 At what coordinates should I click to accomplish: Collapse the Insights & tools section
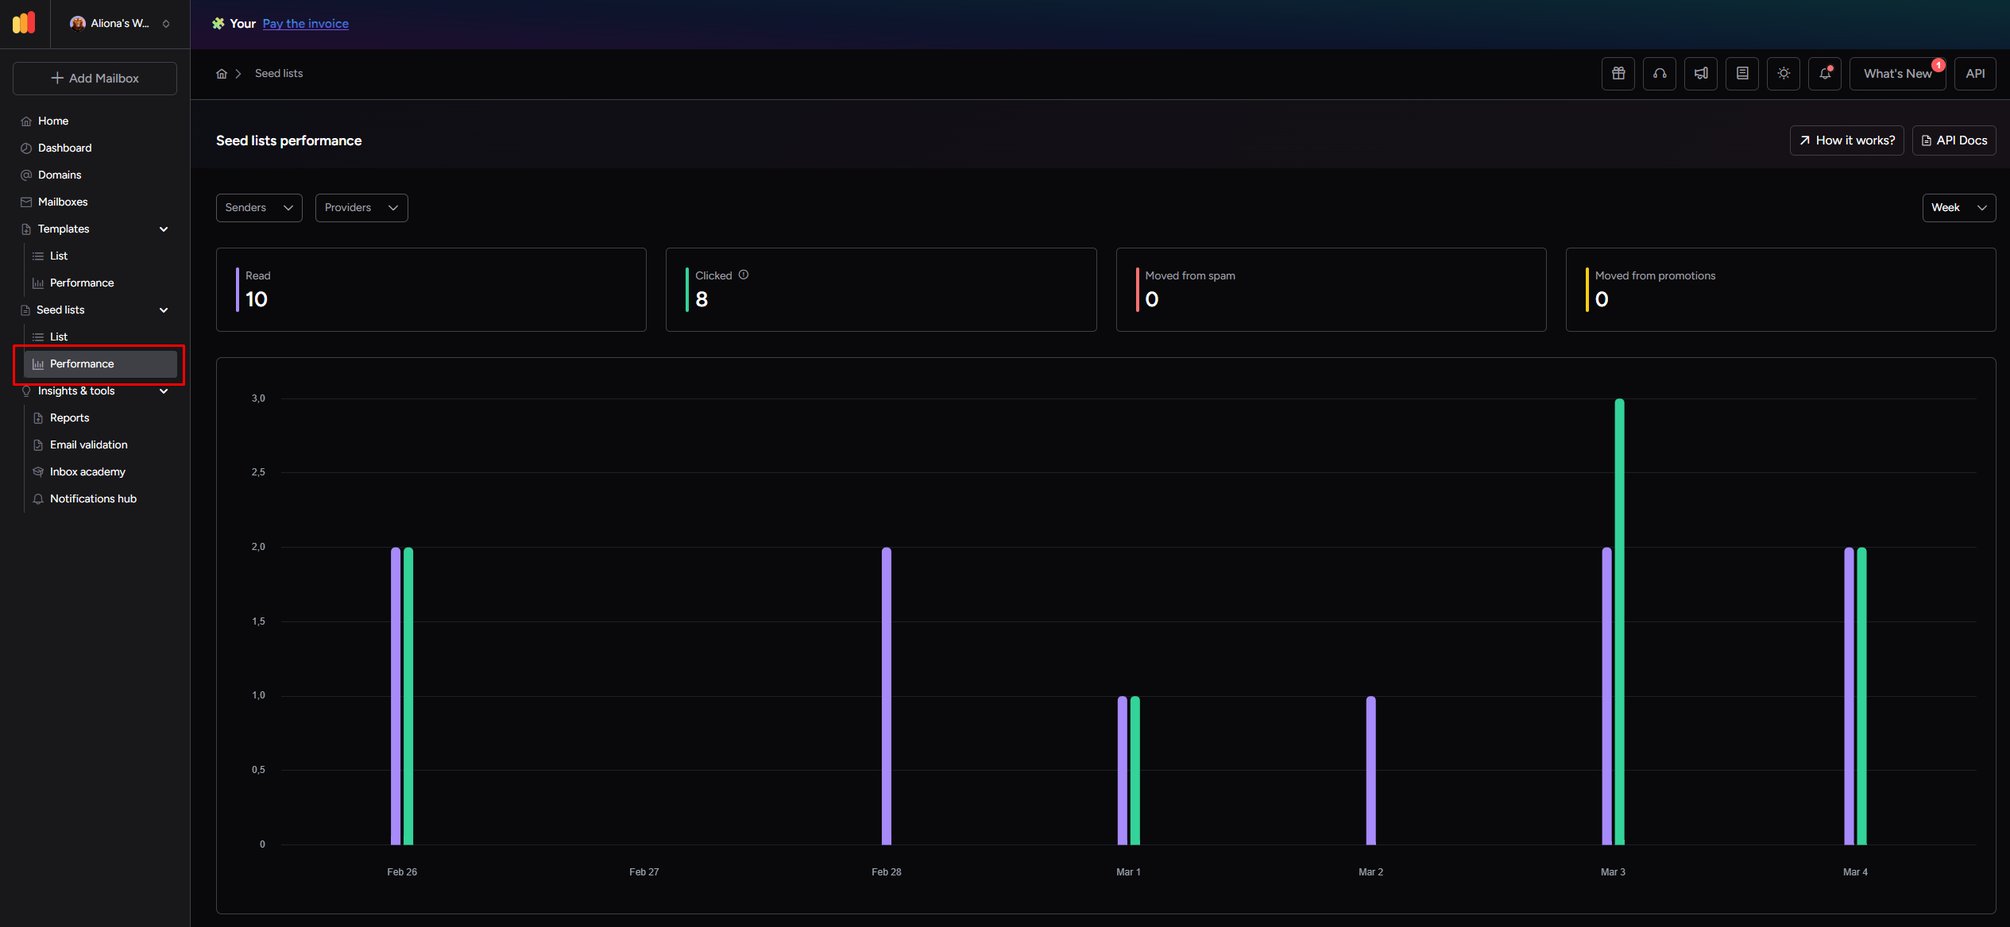click(164, 391)
